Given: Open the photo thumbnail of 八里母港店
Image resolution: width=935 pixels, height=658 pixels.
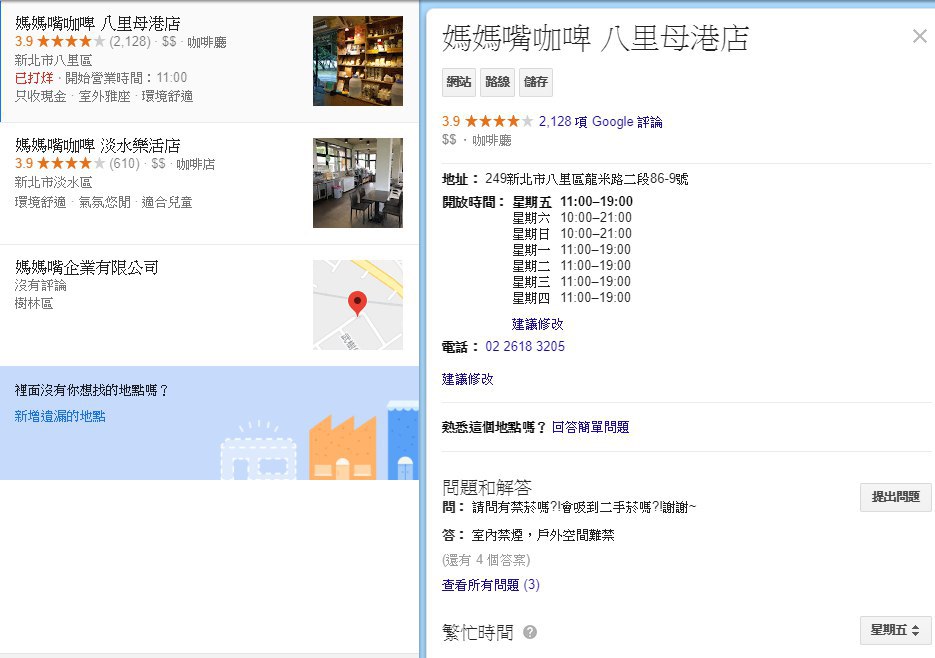Looking at the screenshot, I should pyautogui.click(x=358, y=61).
